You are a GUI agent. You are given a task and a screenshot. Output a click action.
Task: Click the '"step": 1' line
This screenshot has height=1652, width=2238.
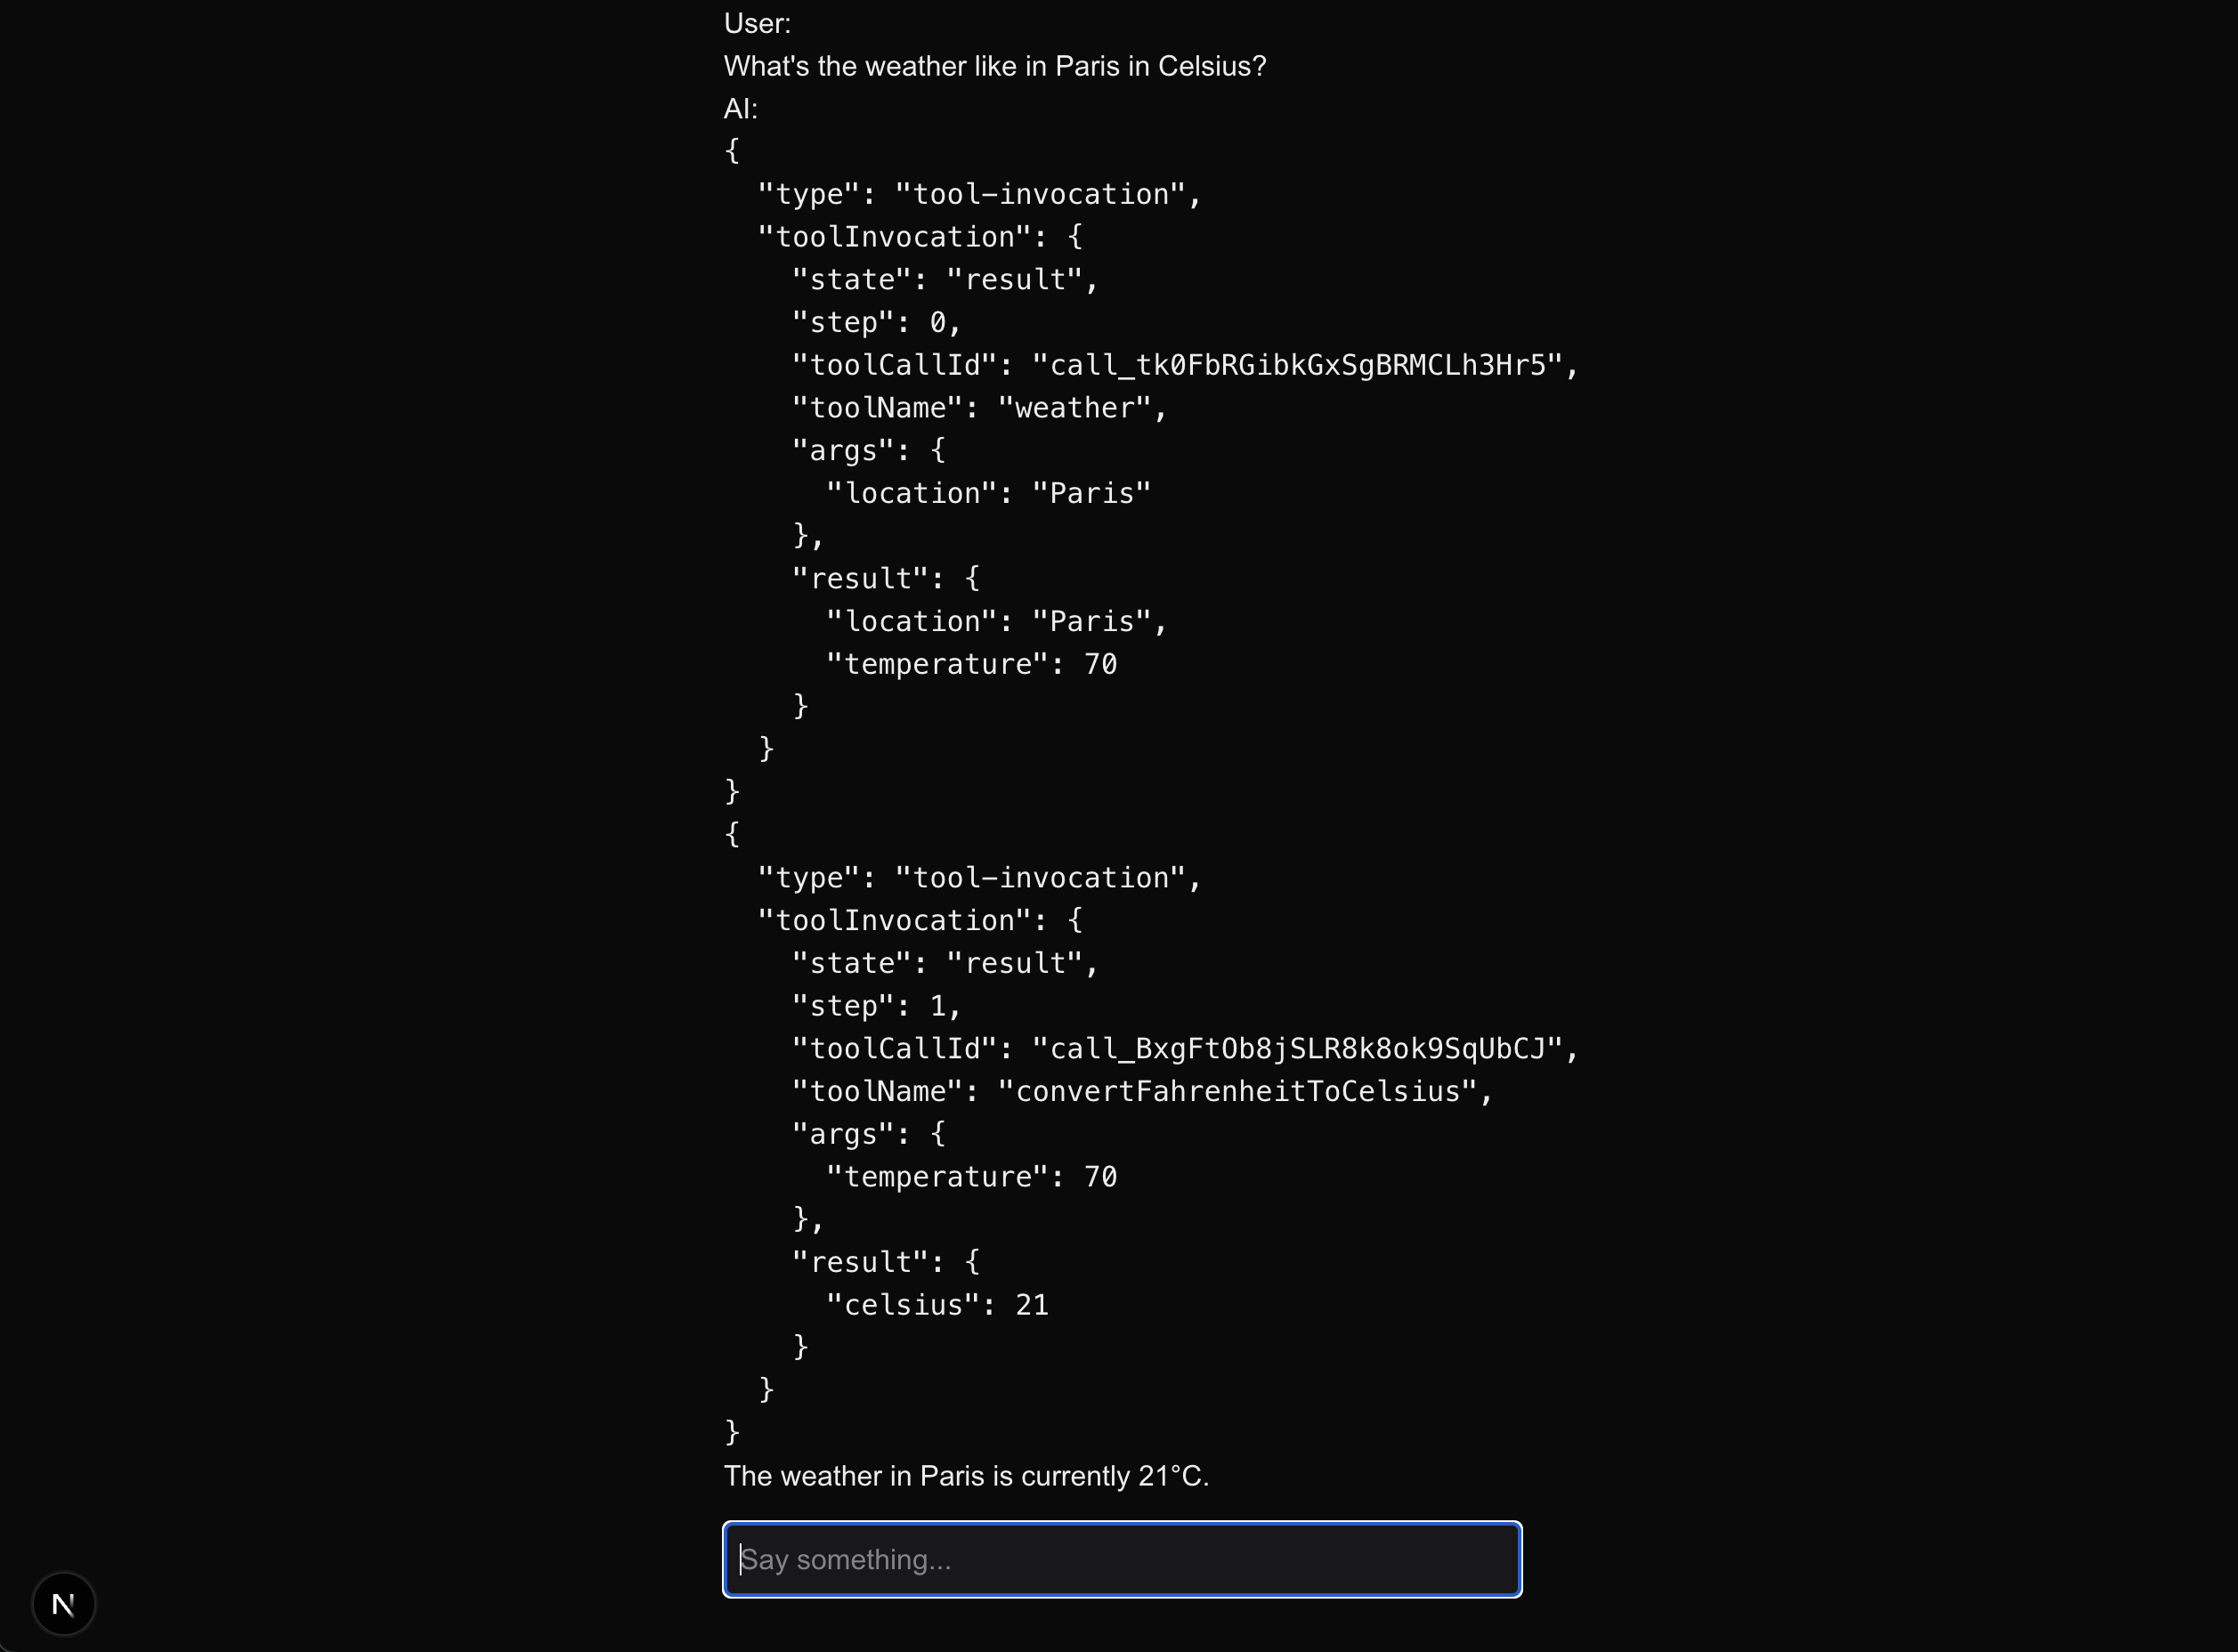point(875,1006)
